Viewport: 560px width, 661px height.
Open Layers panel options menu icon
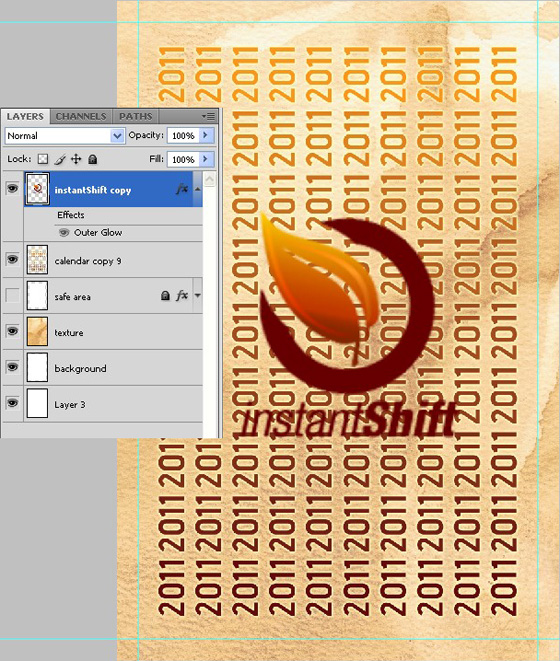(x=209, y=116)
